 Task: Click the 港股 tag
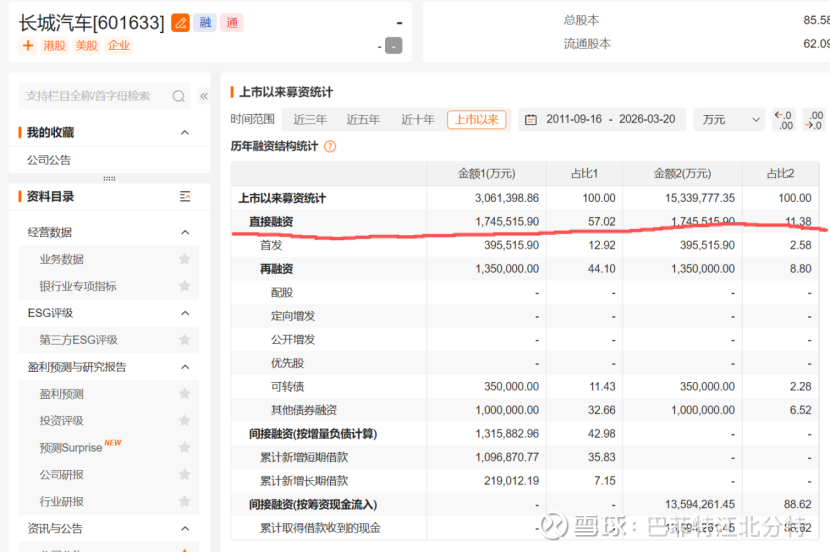coord(54,45)
